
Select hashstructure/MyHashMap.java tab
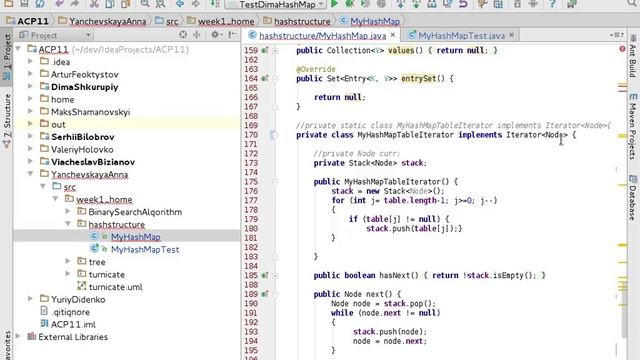coord(322,36)
